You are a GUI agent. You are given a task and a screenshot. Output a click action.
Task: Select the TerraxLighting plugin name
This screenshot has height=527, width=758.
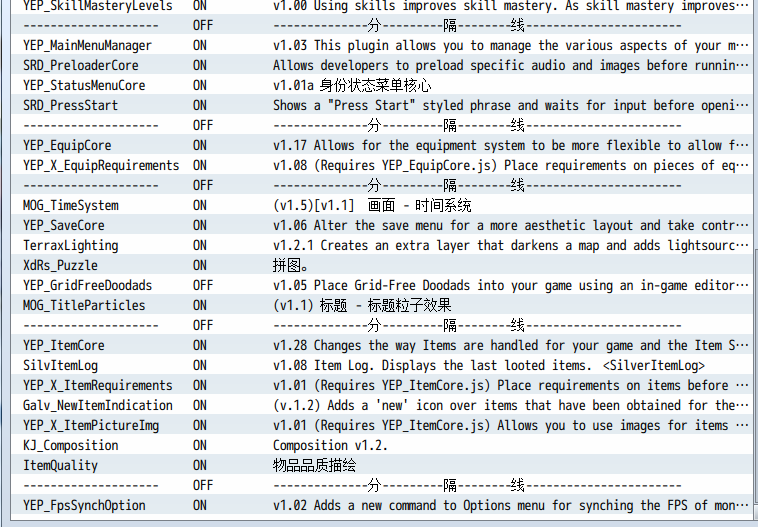pyautogui.click(x=71, y=246)
